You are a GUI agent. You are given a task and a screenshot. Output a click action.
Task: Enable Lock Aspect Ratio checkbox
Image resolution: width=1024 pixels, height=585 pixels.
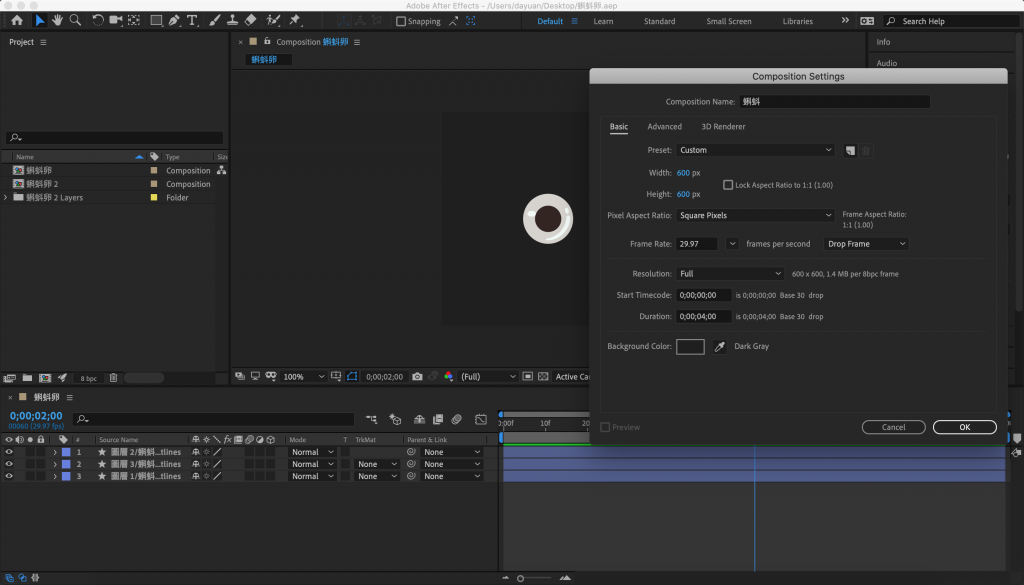pos(728,185)
